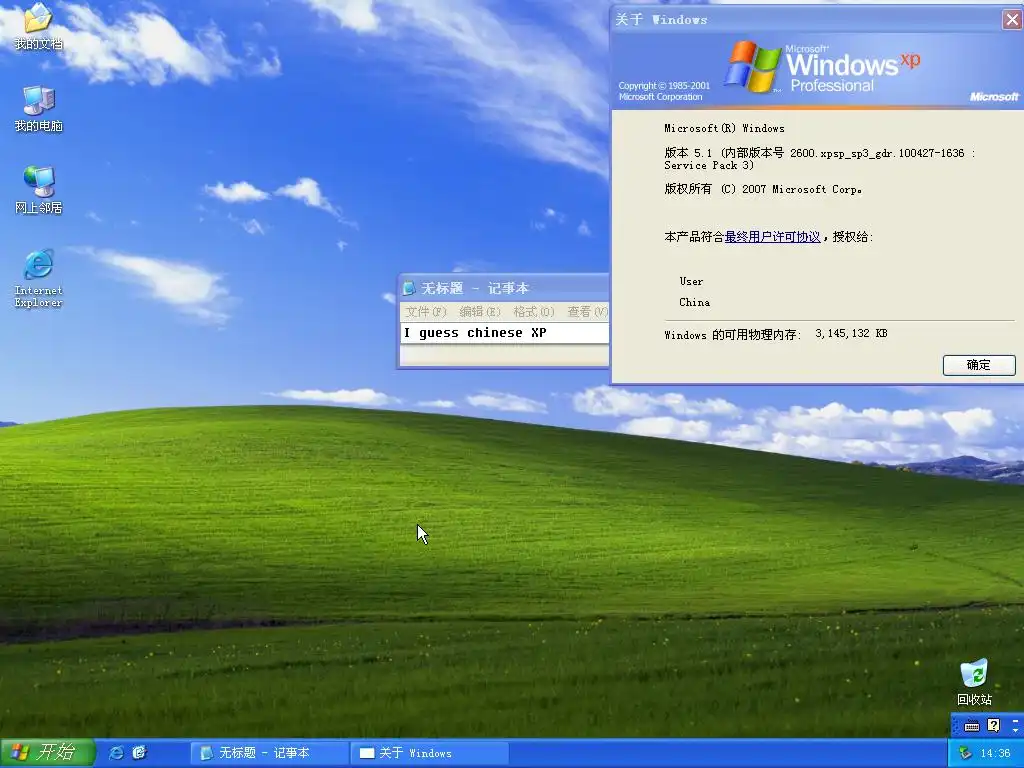Click the "China" organization text

pos(694,302)
